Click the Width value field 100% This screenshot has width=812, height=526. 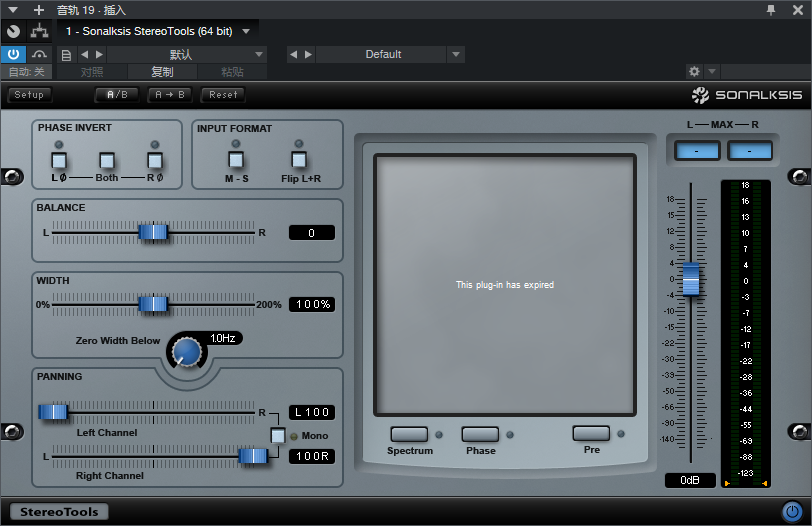coord(312,304)
